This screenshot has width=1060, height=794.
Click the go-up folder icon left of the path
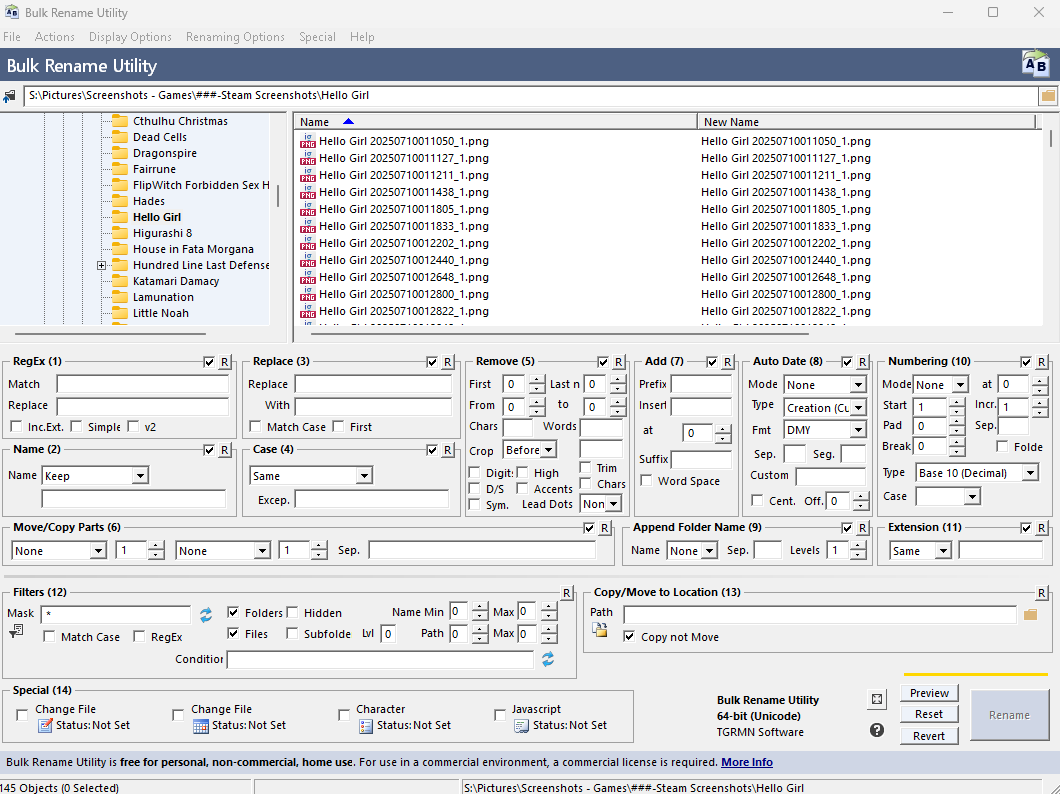click(x=10, y=96)
